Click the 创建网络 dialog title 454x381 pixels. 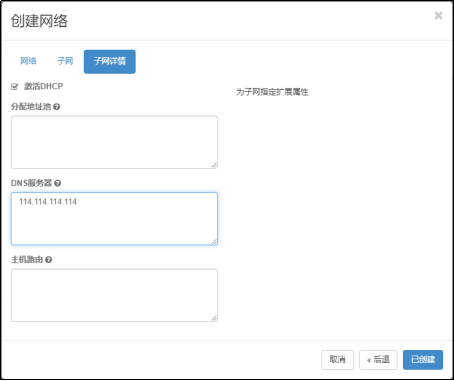[x=39, y=21]
